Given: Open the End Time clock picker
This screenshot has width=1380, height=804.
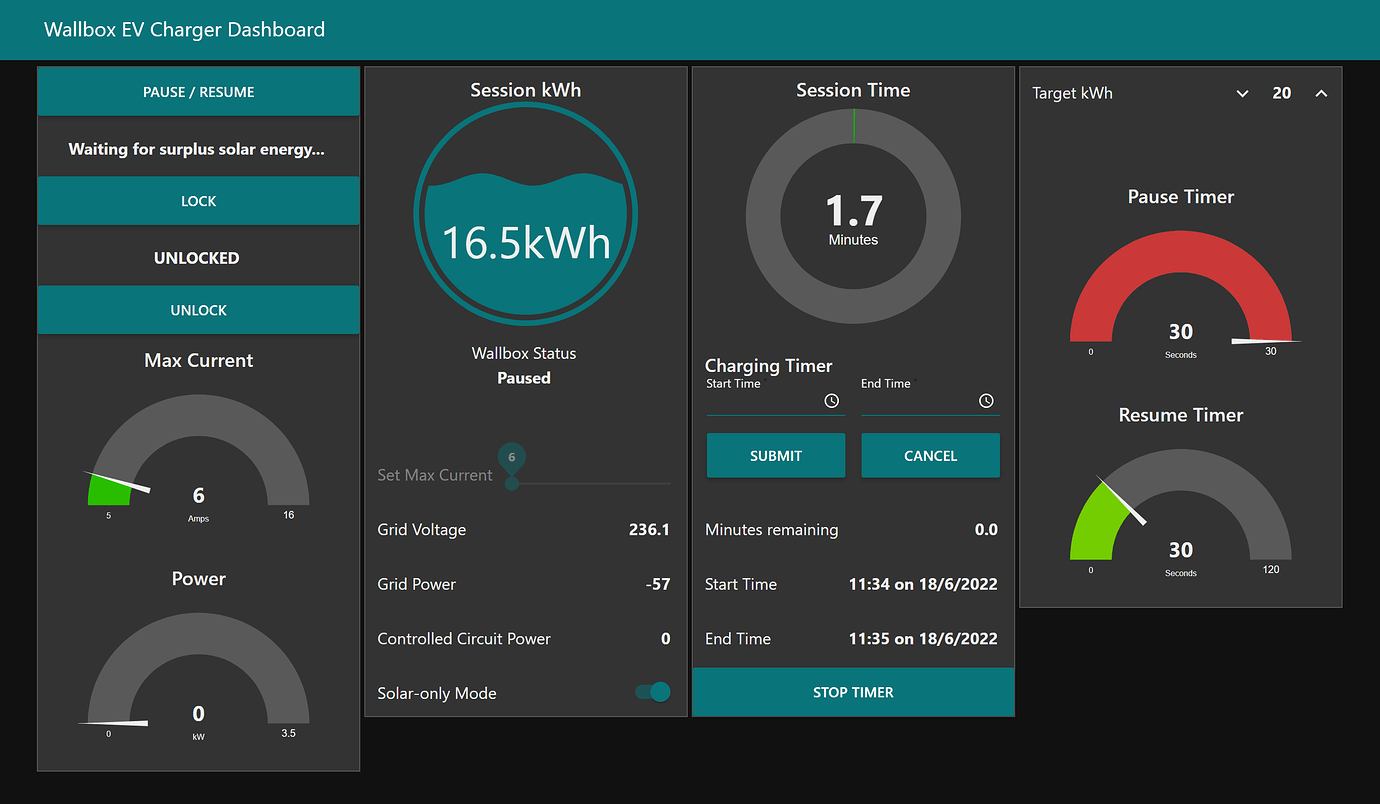Looking at the screenshot, I should (986, 400).
